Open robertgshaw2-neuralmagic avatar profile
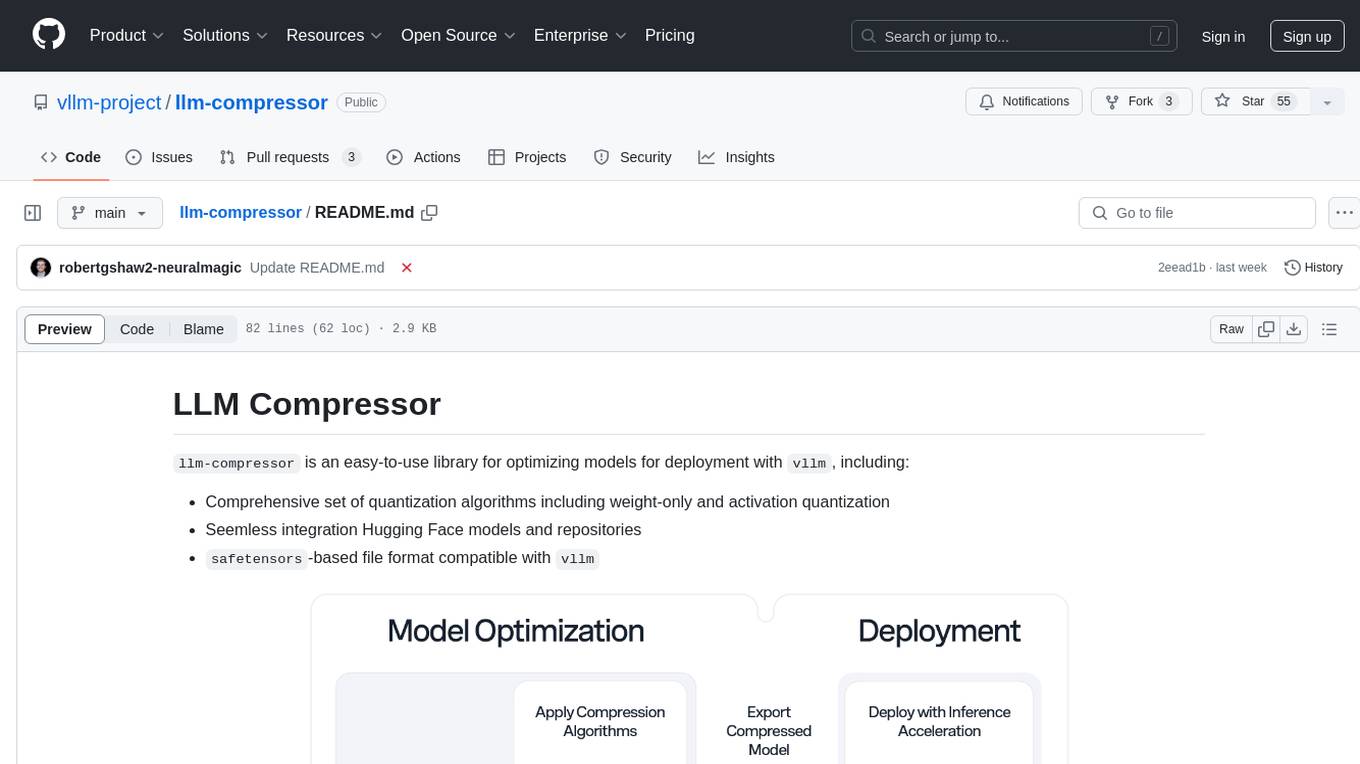1360x764 pixels. (x=41, y=268)
